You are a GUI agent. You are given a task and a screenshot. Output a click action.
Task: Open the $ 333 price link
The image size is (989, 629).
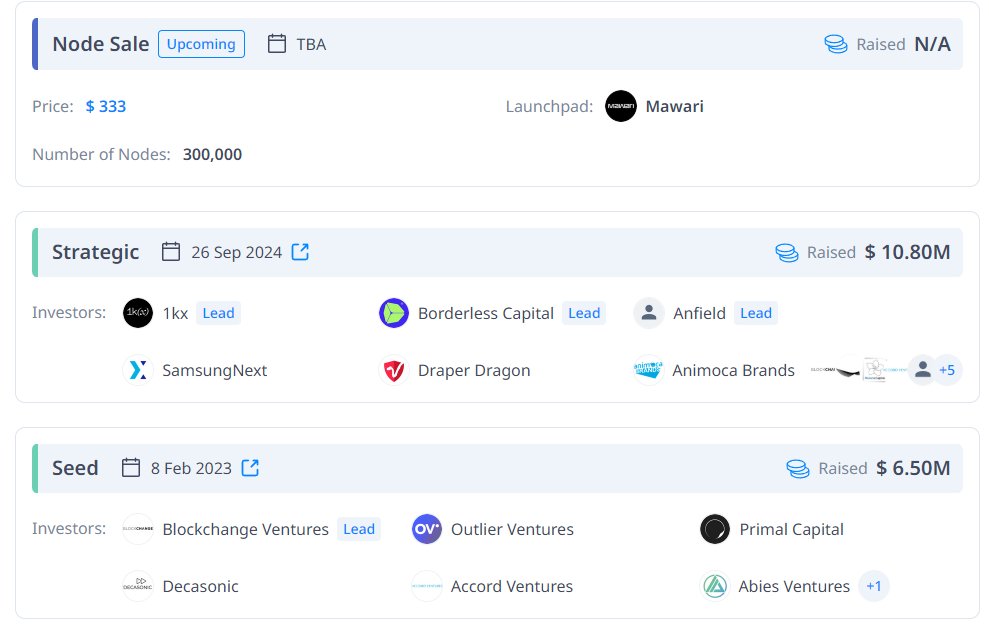point(106,106)
